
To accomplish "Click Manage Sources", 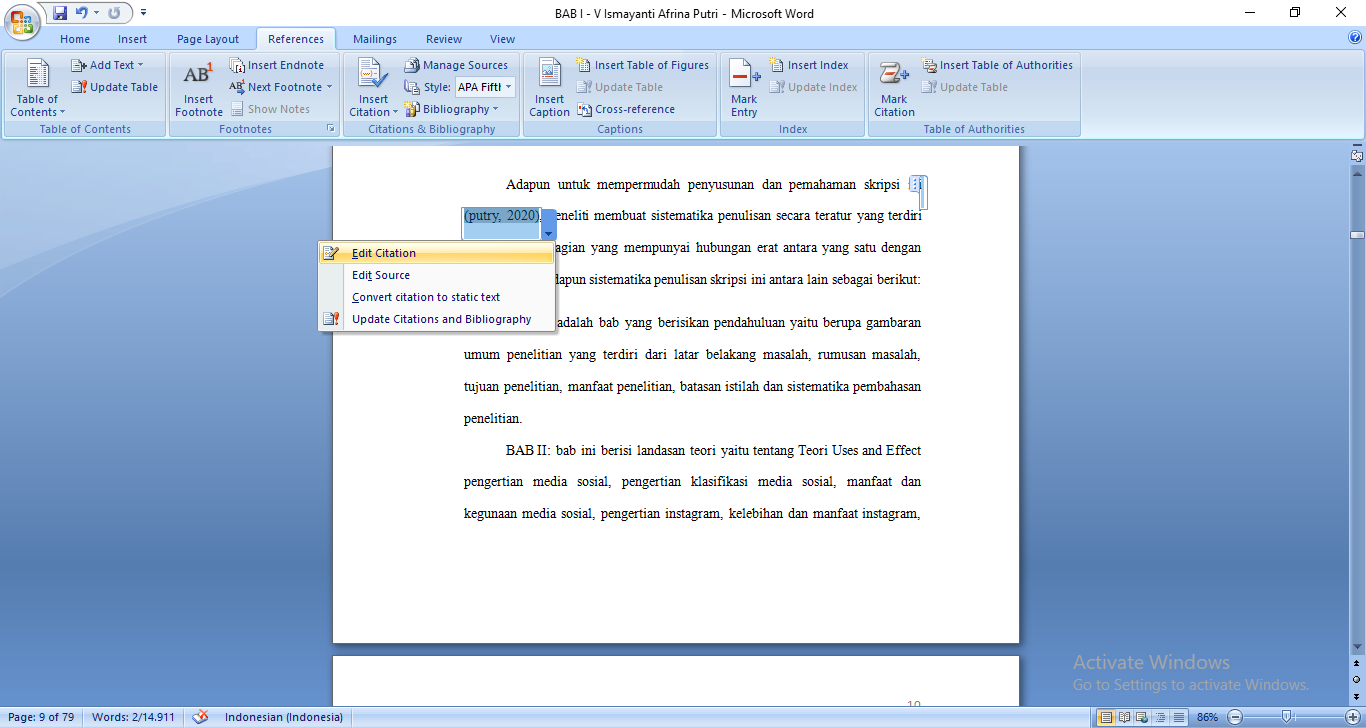I will click(x=456, y=65).
